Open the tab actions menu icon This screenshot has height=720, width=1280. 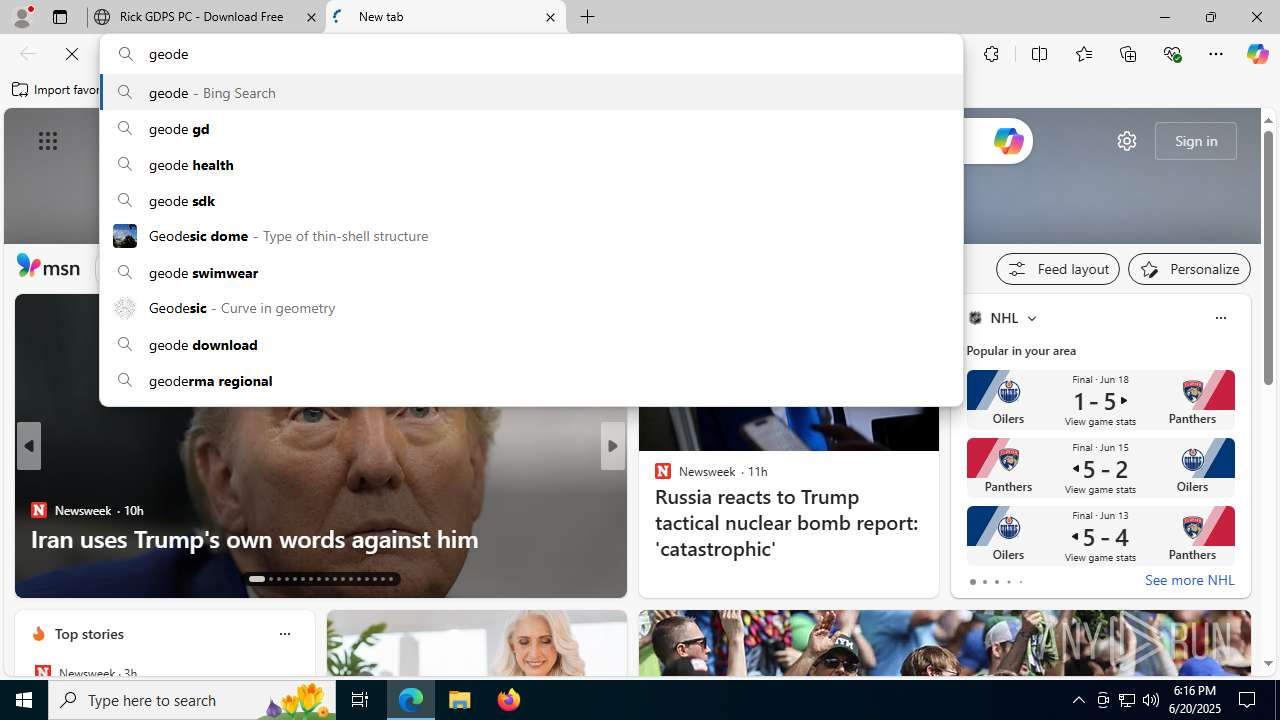pyautogui.click(x=60, y=17)
